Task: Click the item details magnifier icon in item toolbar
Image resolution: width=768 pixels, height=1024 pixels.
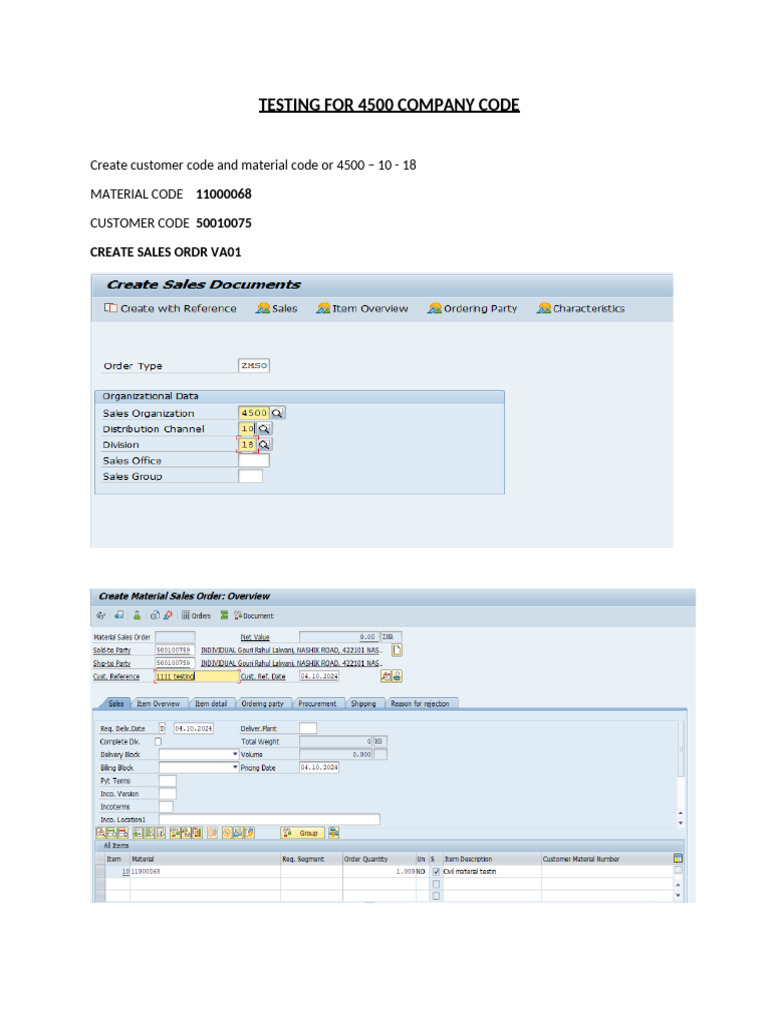Action: click(101, 833)
